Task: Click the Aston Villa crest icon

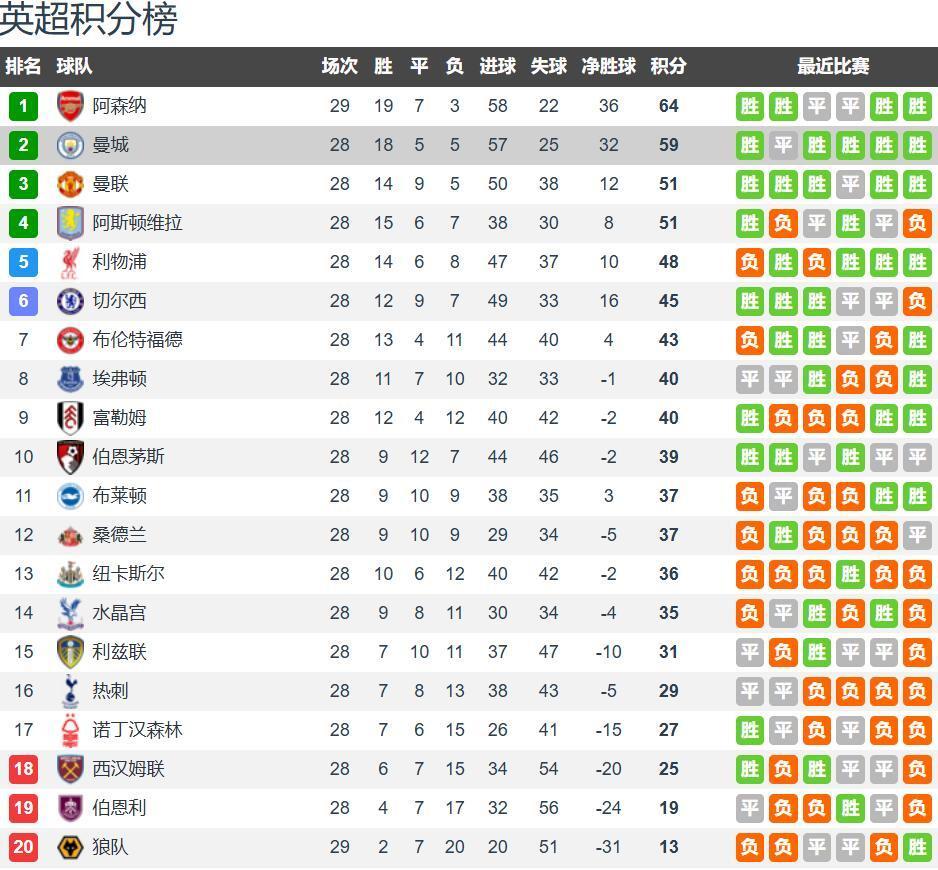Action: pos(70,223)
